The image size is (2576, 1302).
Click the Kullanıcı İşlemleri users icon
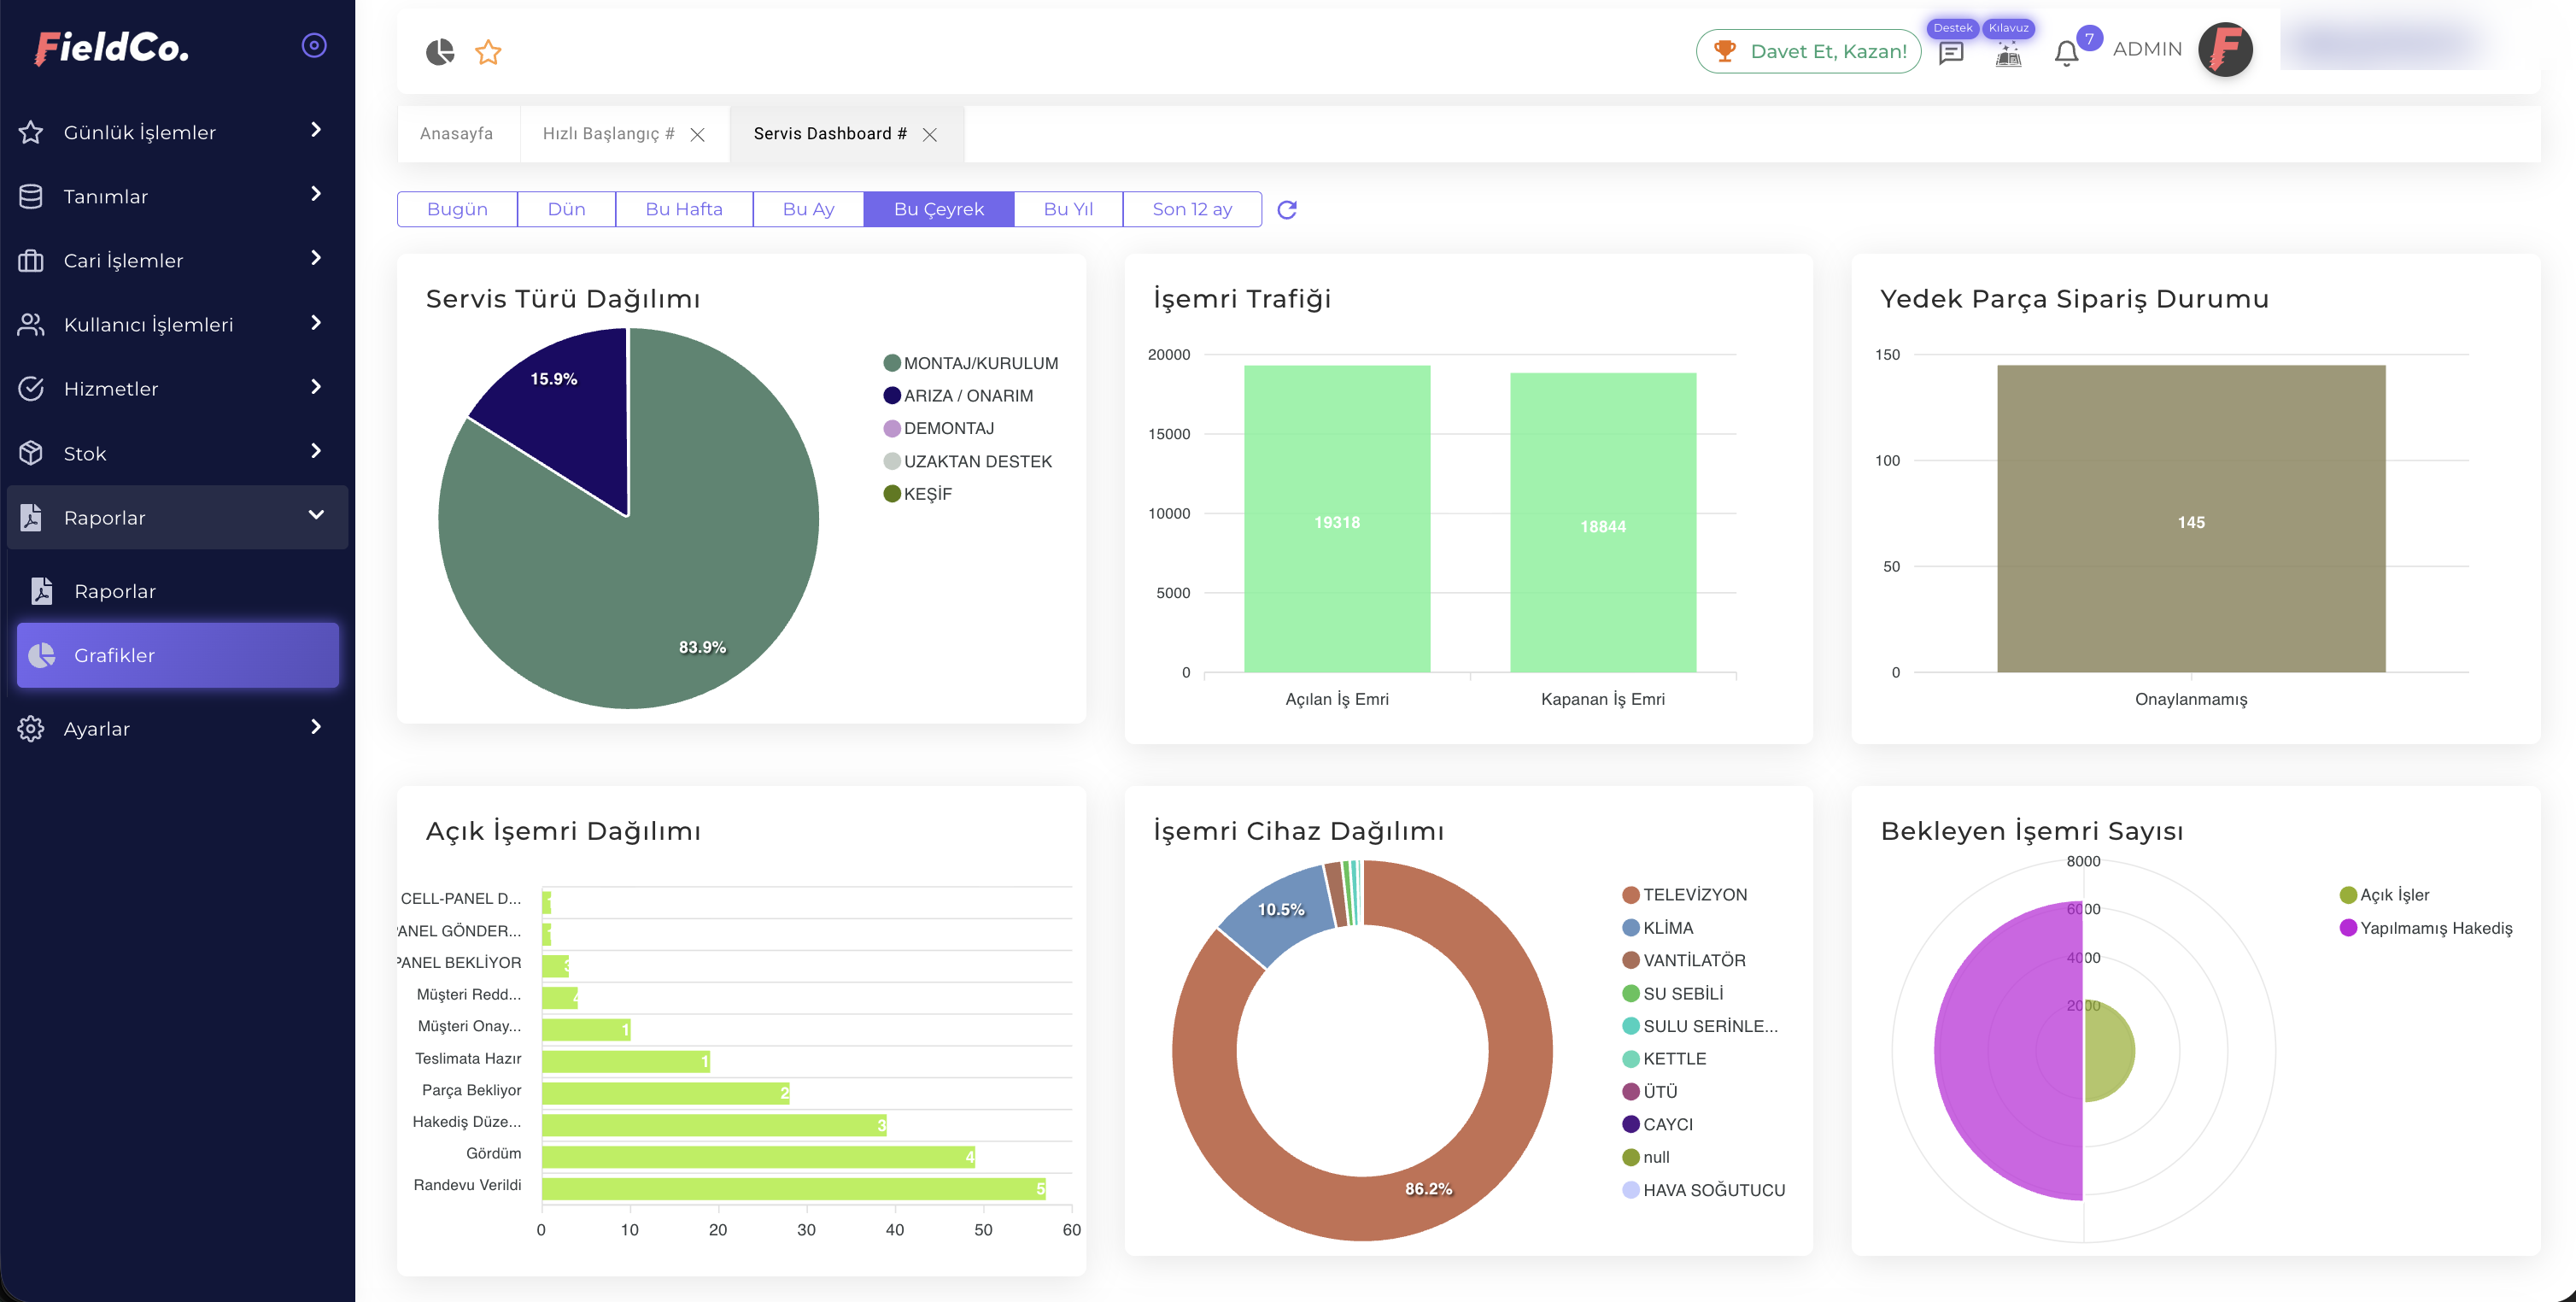[x=31, y=324]
